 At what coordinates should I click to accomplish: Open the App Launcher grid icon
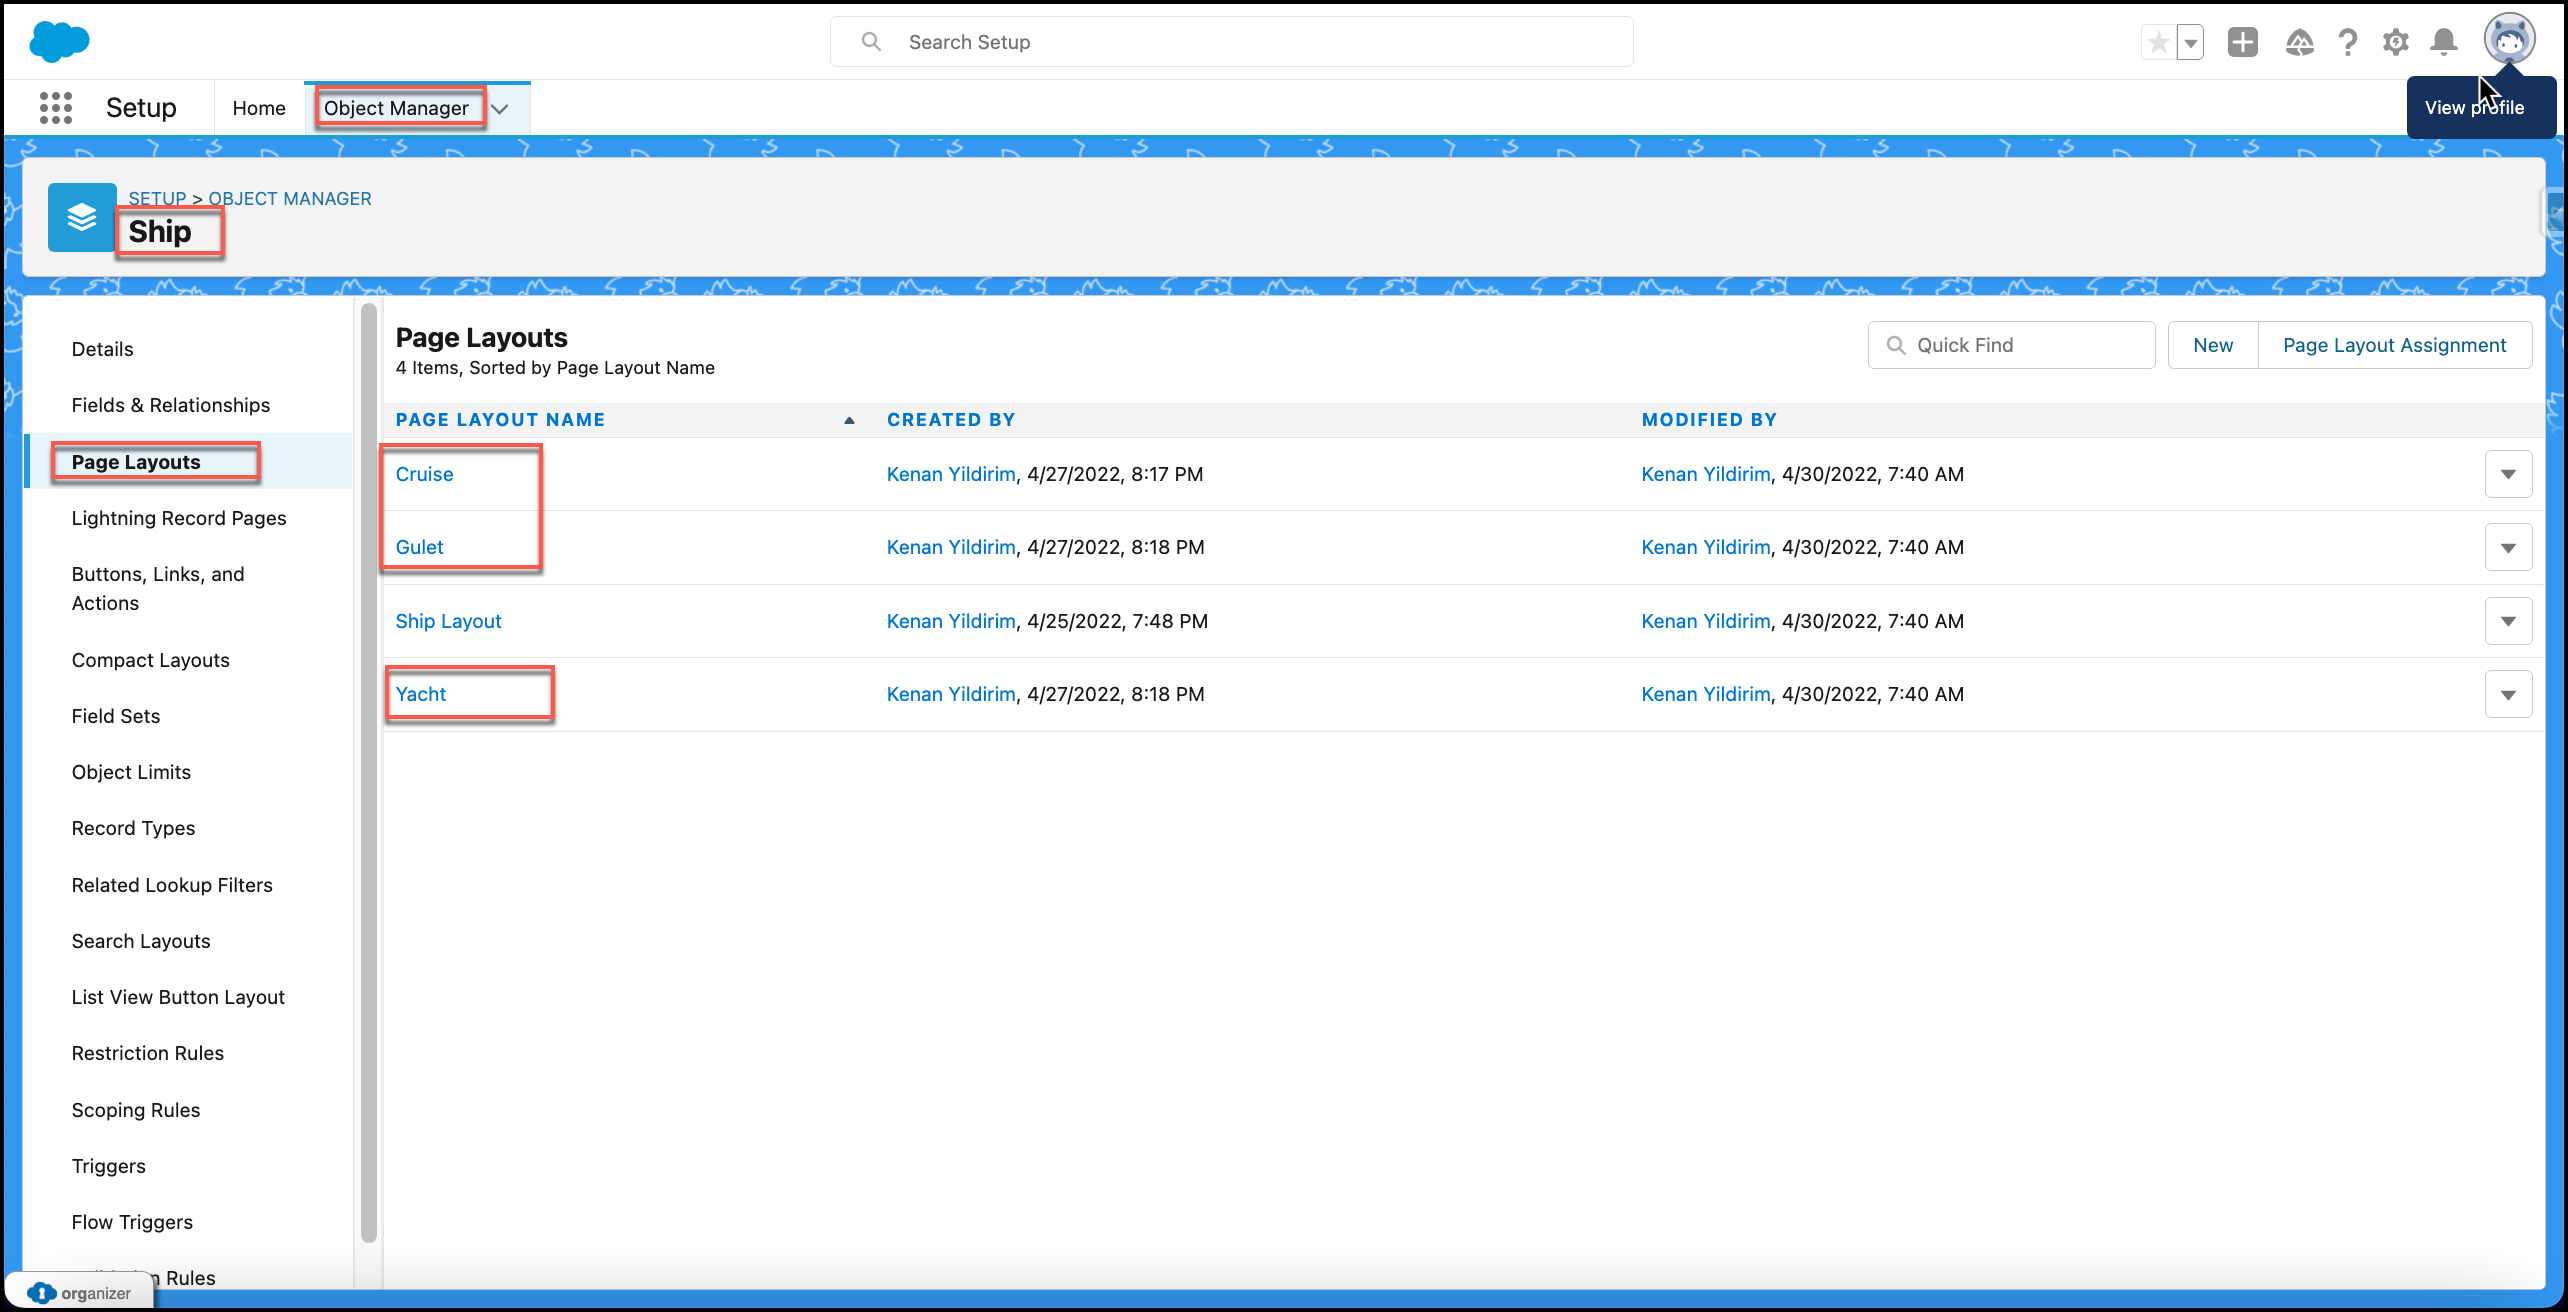(x=56, y=108)
